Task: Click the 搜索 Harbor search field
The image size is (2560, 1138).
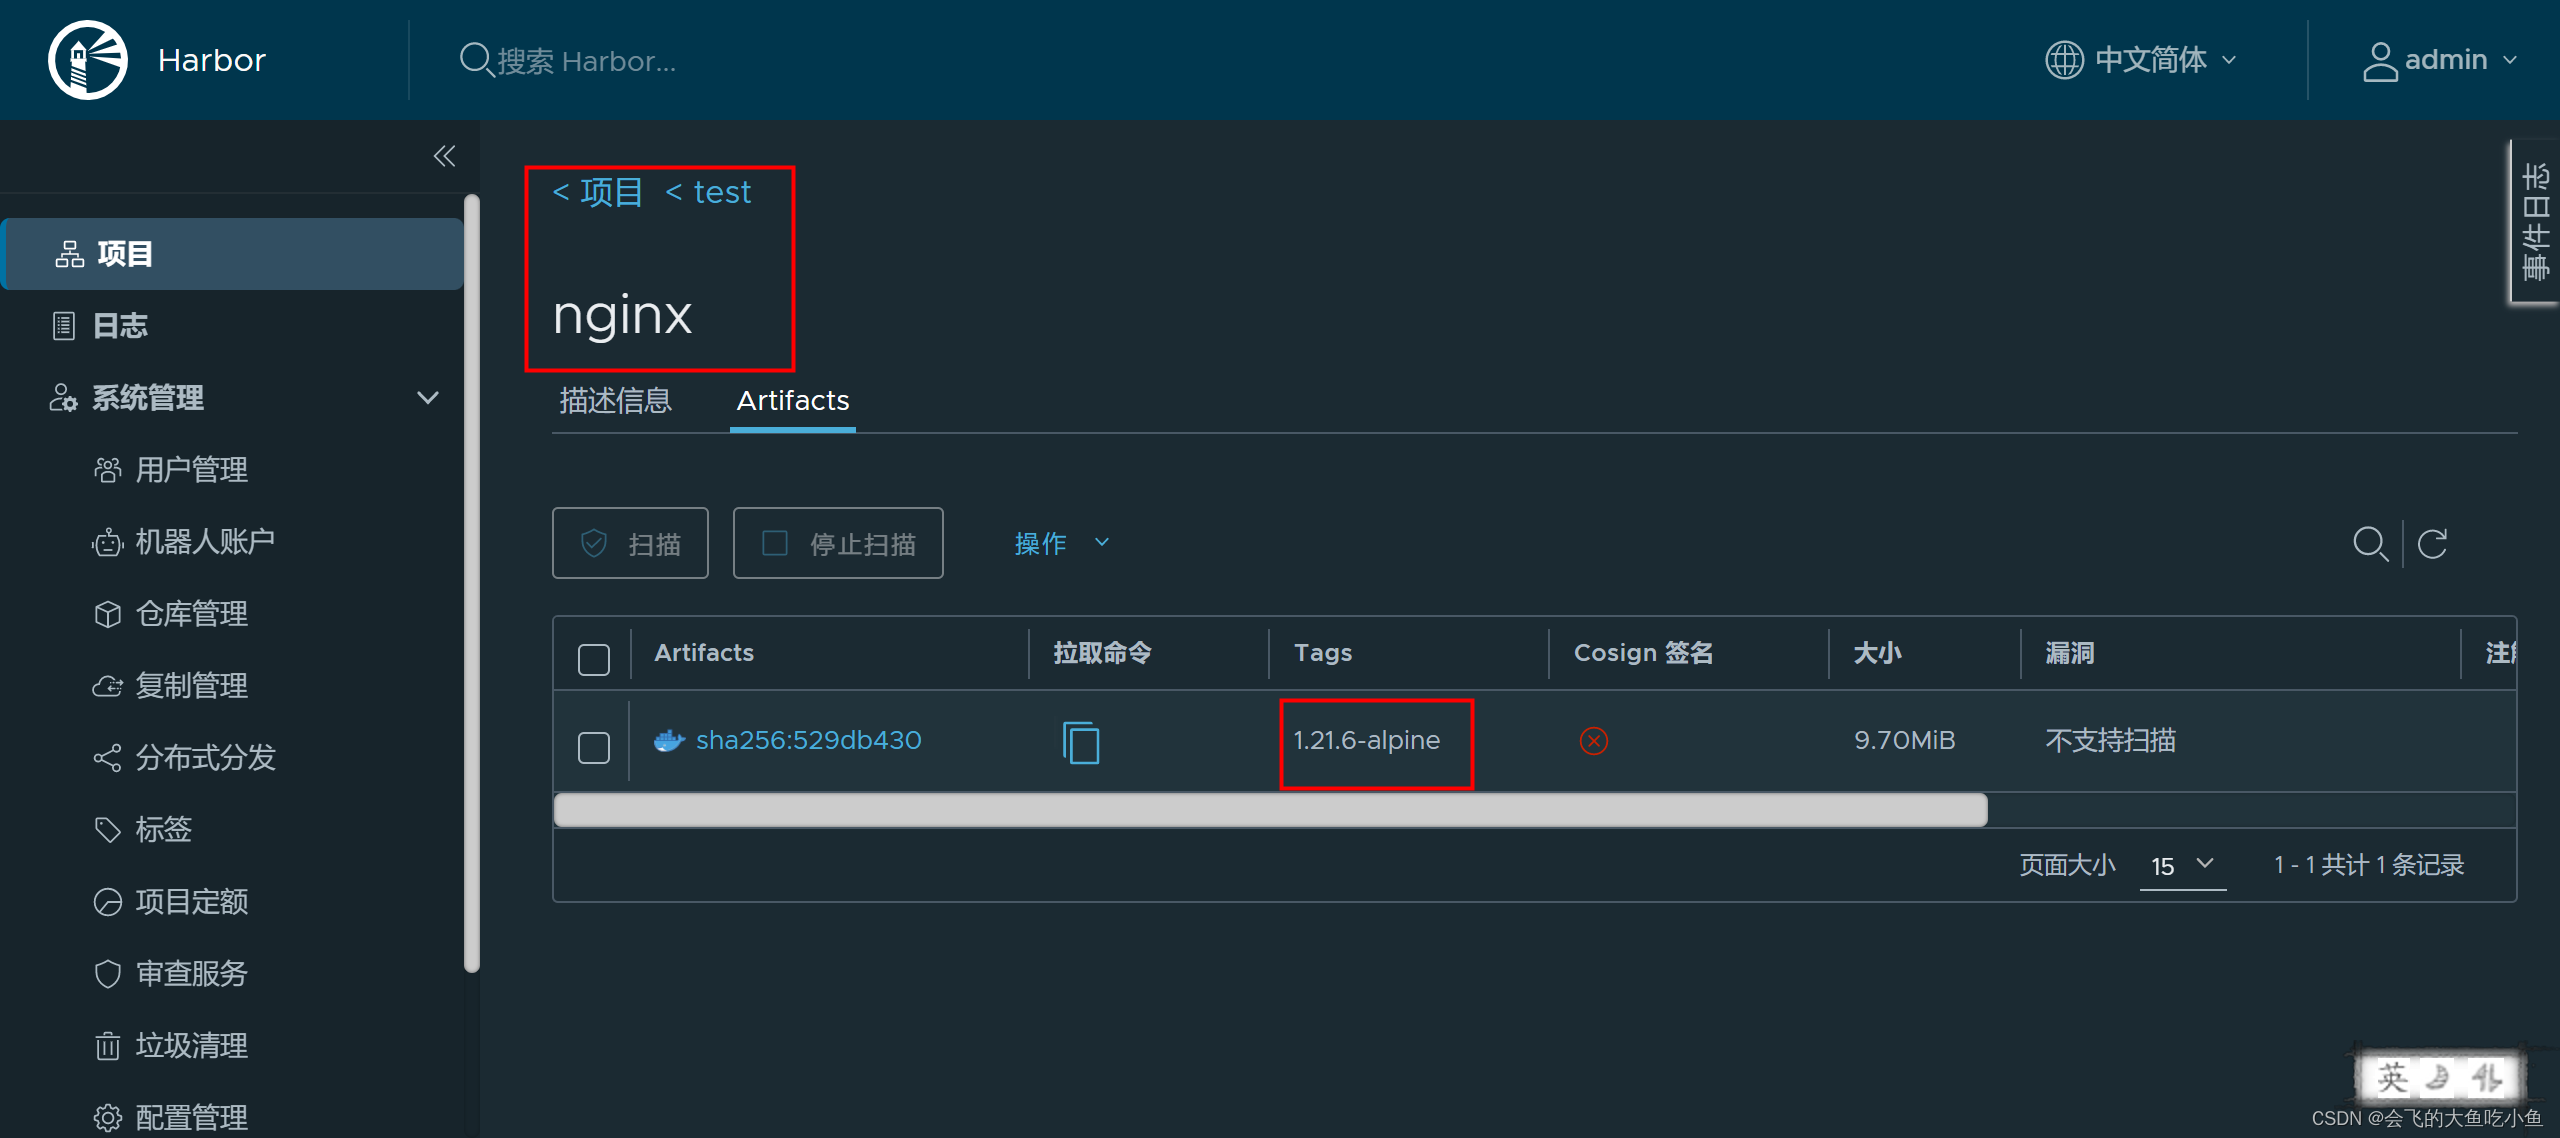Action: click(586, 61)
